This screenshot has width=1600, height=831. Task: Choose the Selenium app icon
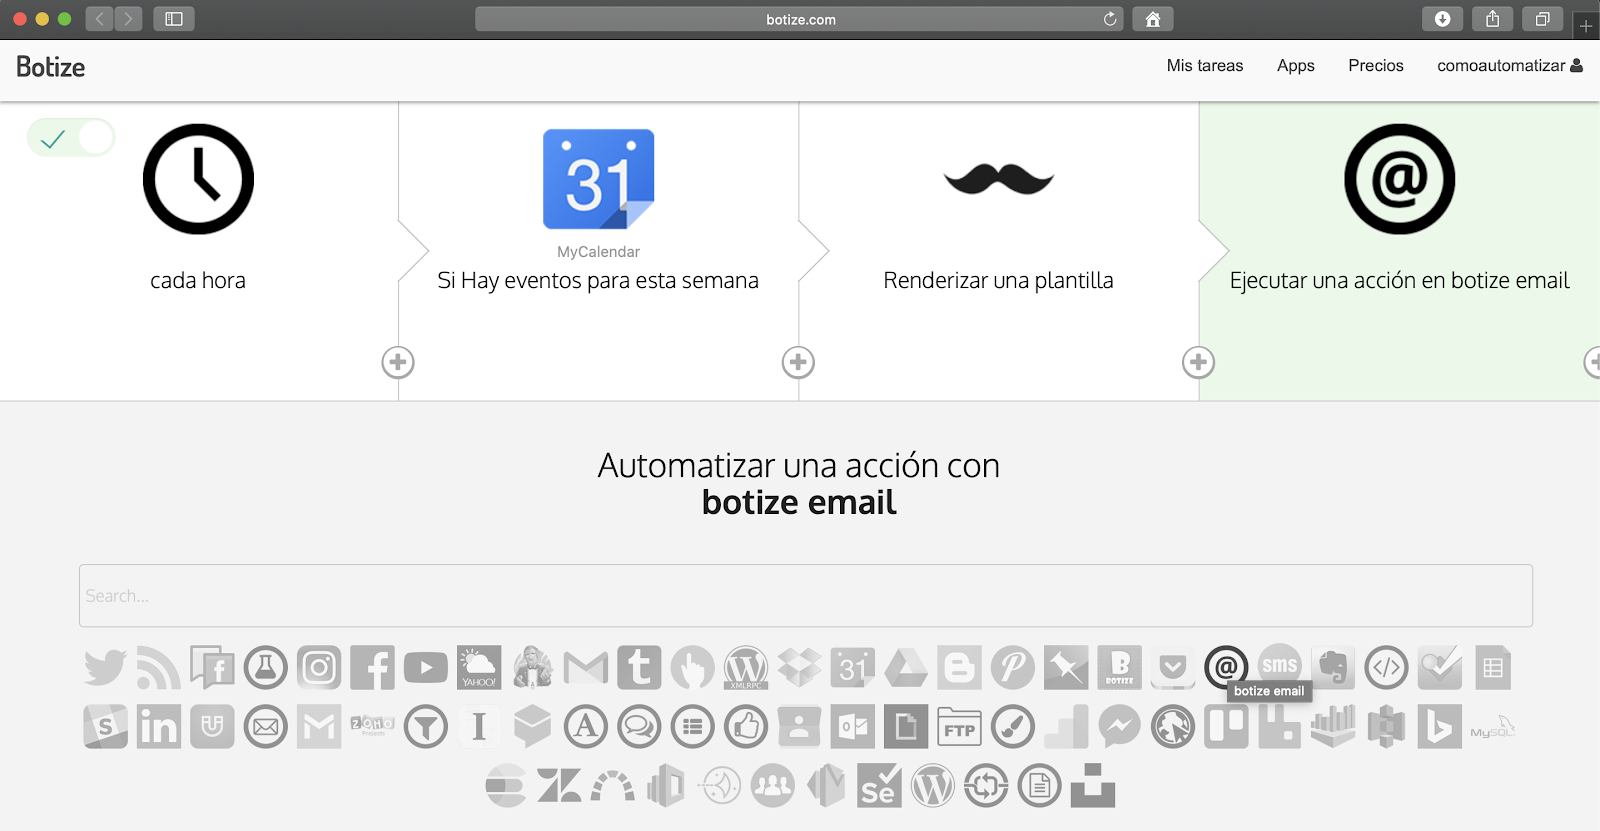(x=879, y=786)
